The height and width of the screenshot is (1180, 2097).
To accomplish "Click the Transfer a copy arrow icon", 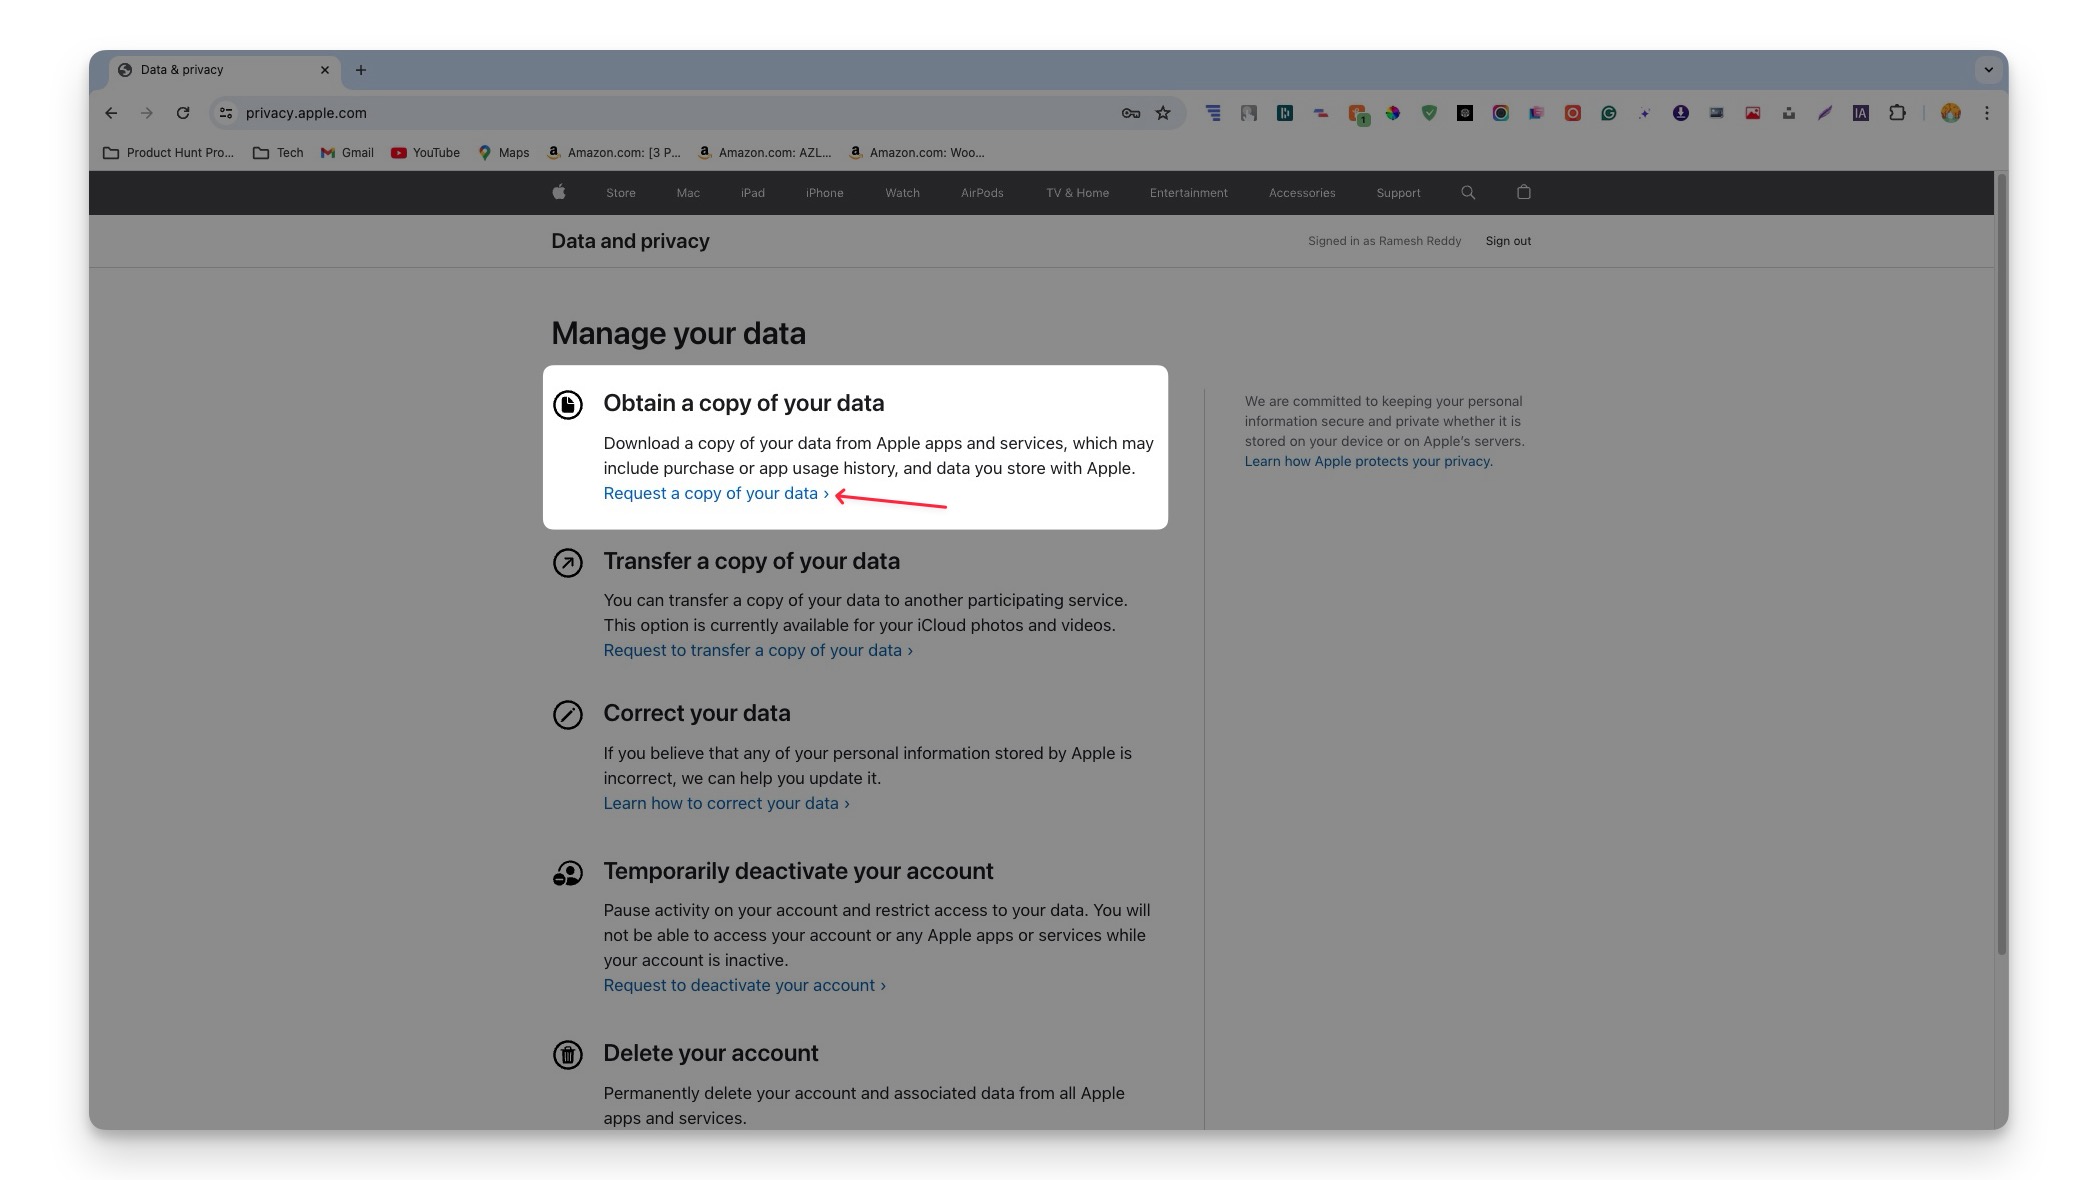I will point(568,563).
